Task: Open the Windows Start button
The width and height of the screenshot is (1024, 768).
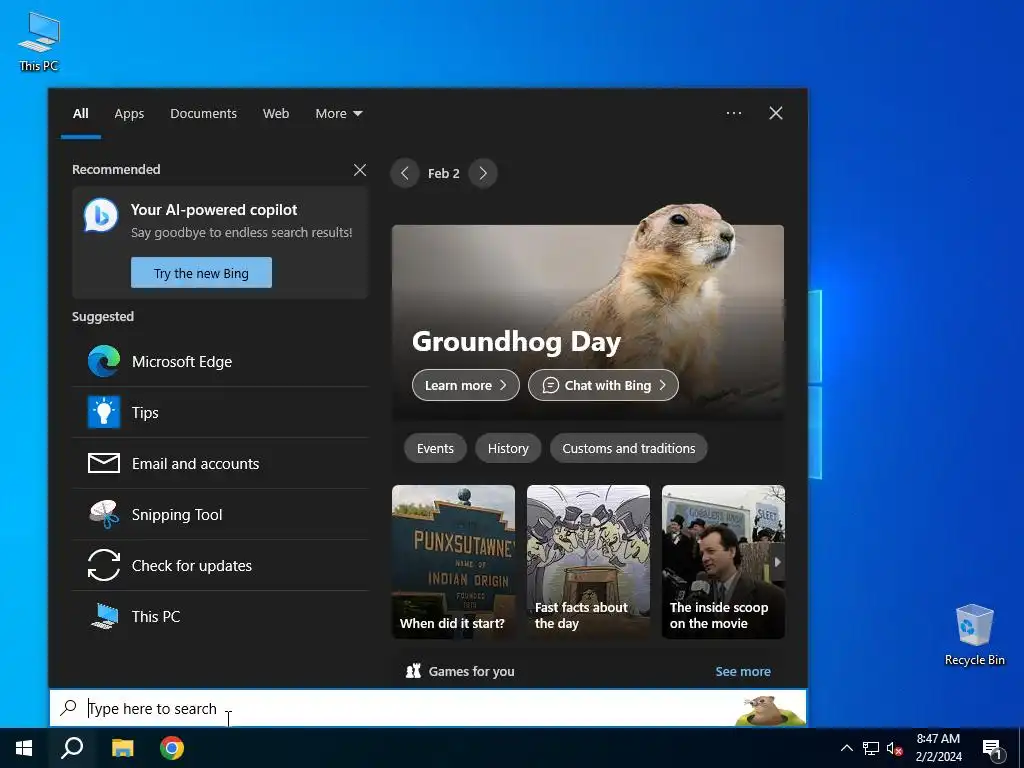Action: 24,748
